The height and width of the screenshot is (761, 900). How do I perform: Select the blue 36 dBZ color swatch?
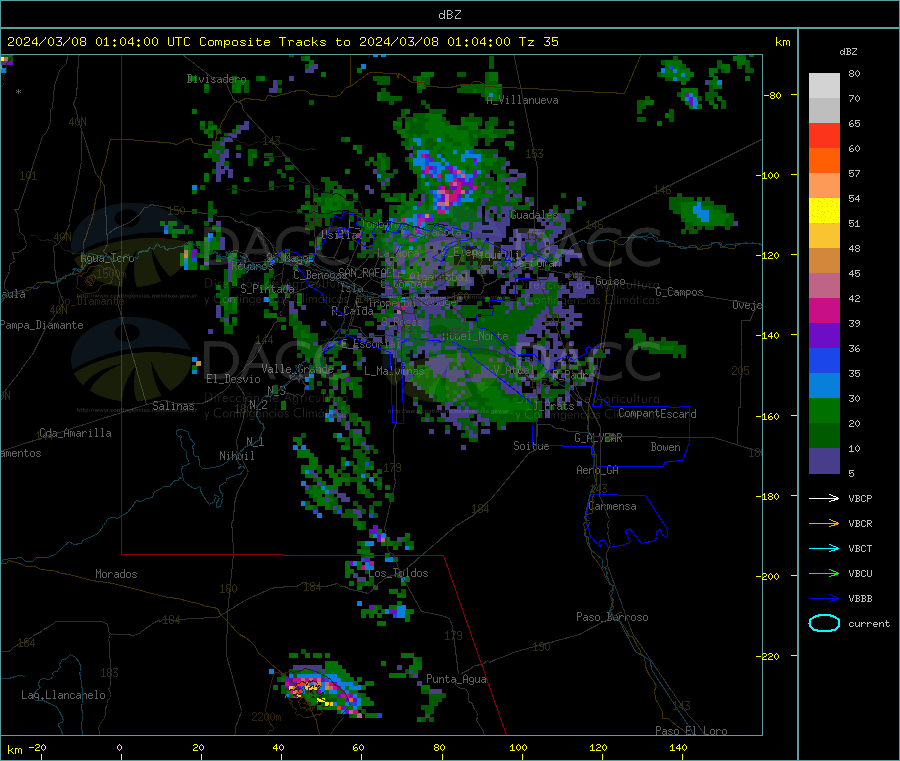pos(824,360)
